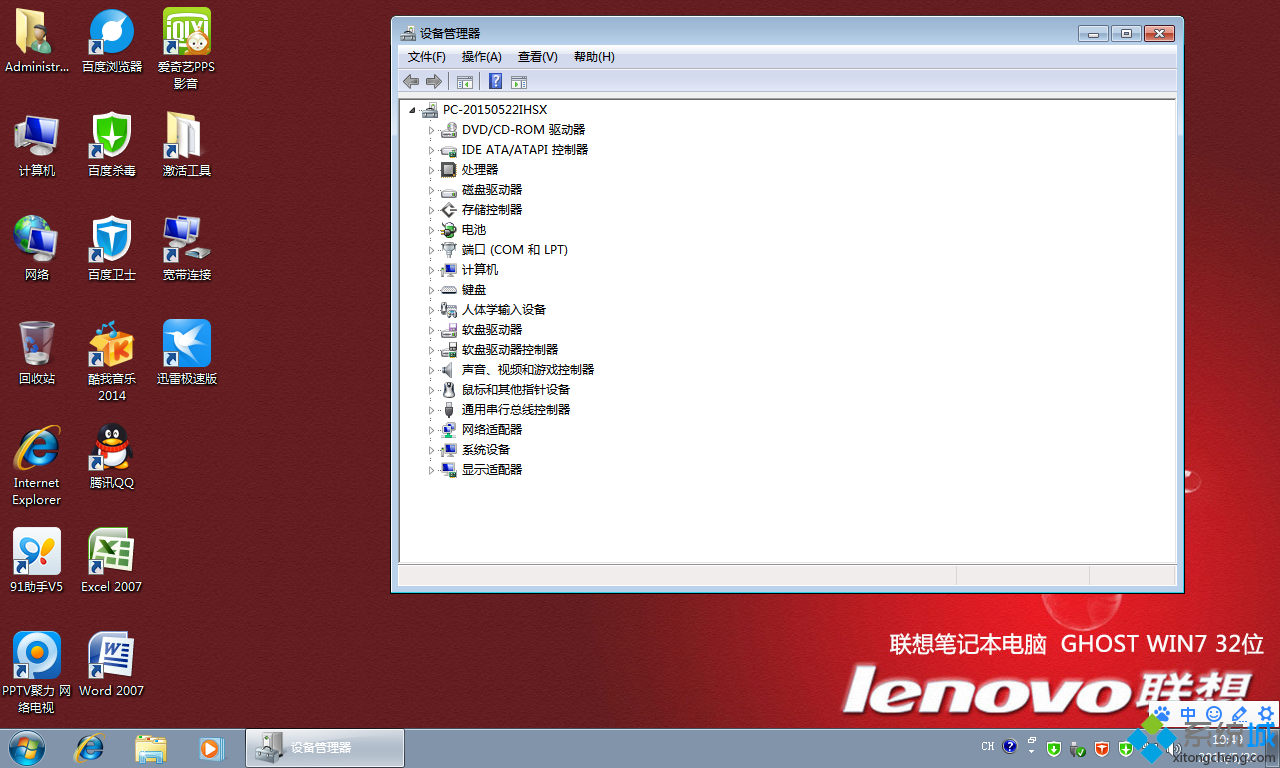
Task: Select the back navigation arrow in Device Manager
Action: tap(410, 81)
